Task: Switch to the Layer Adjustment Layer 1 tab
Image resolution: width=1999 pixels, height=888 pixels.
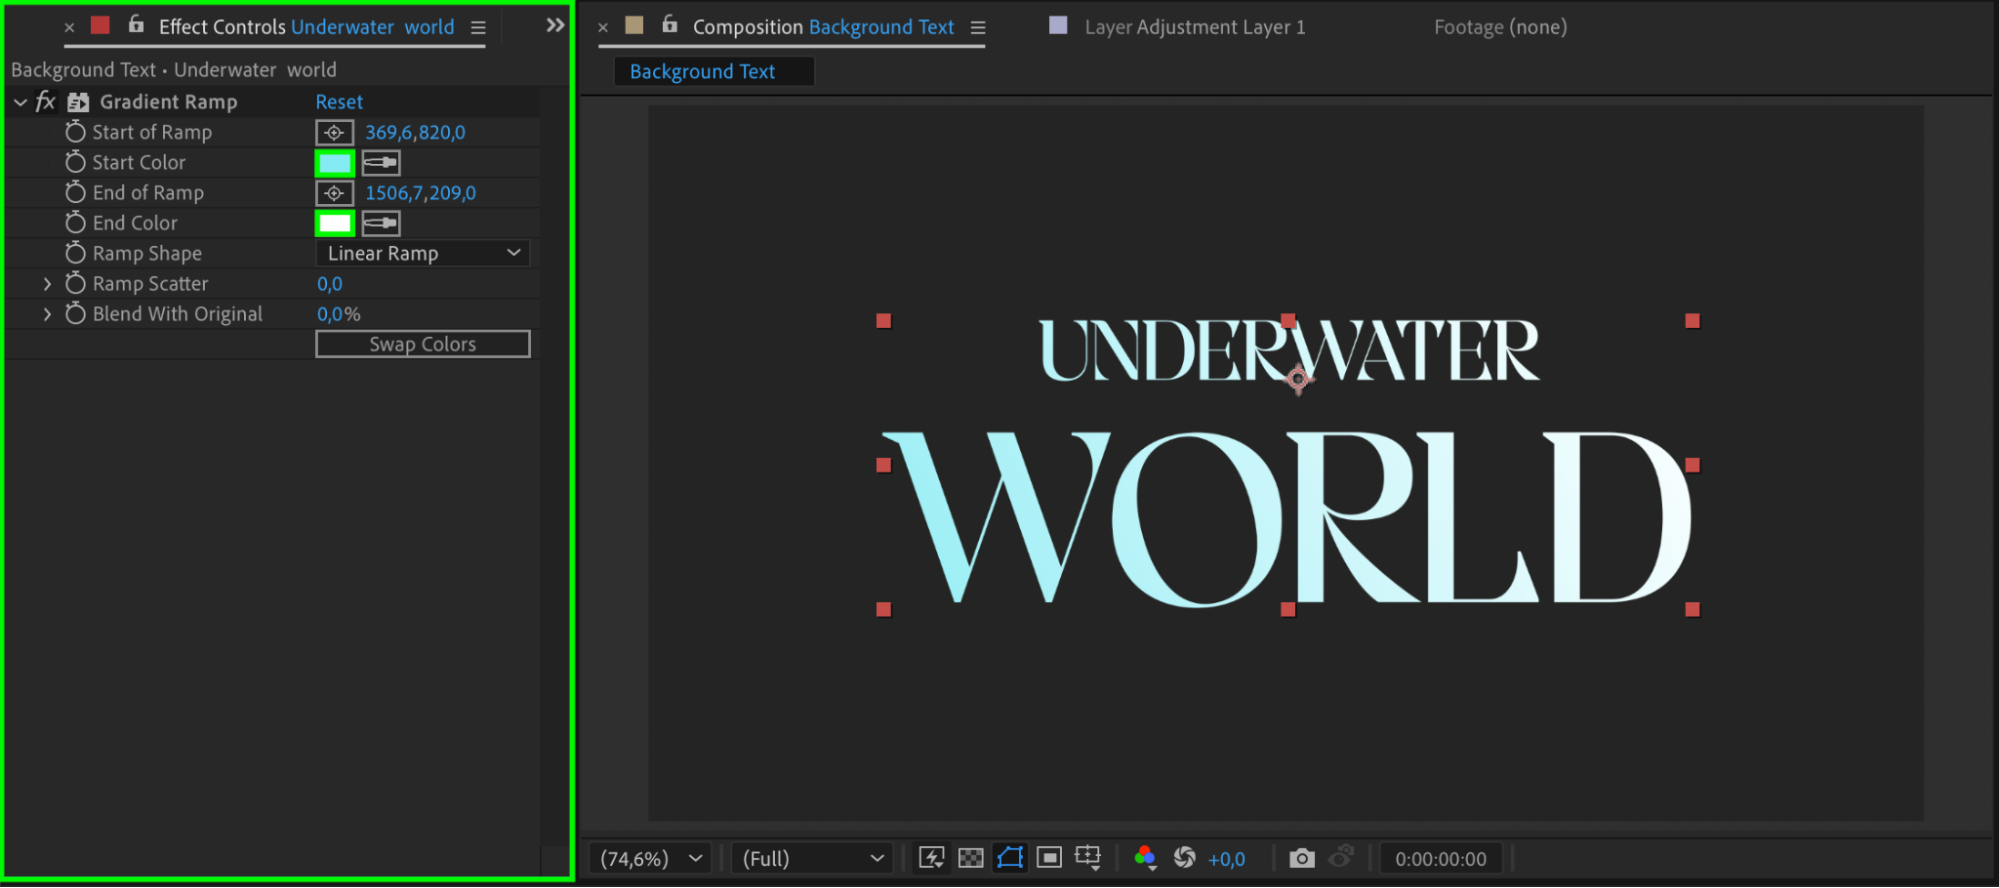Action: click(1194, 27)
